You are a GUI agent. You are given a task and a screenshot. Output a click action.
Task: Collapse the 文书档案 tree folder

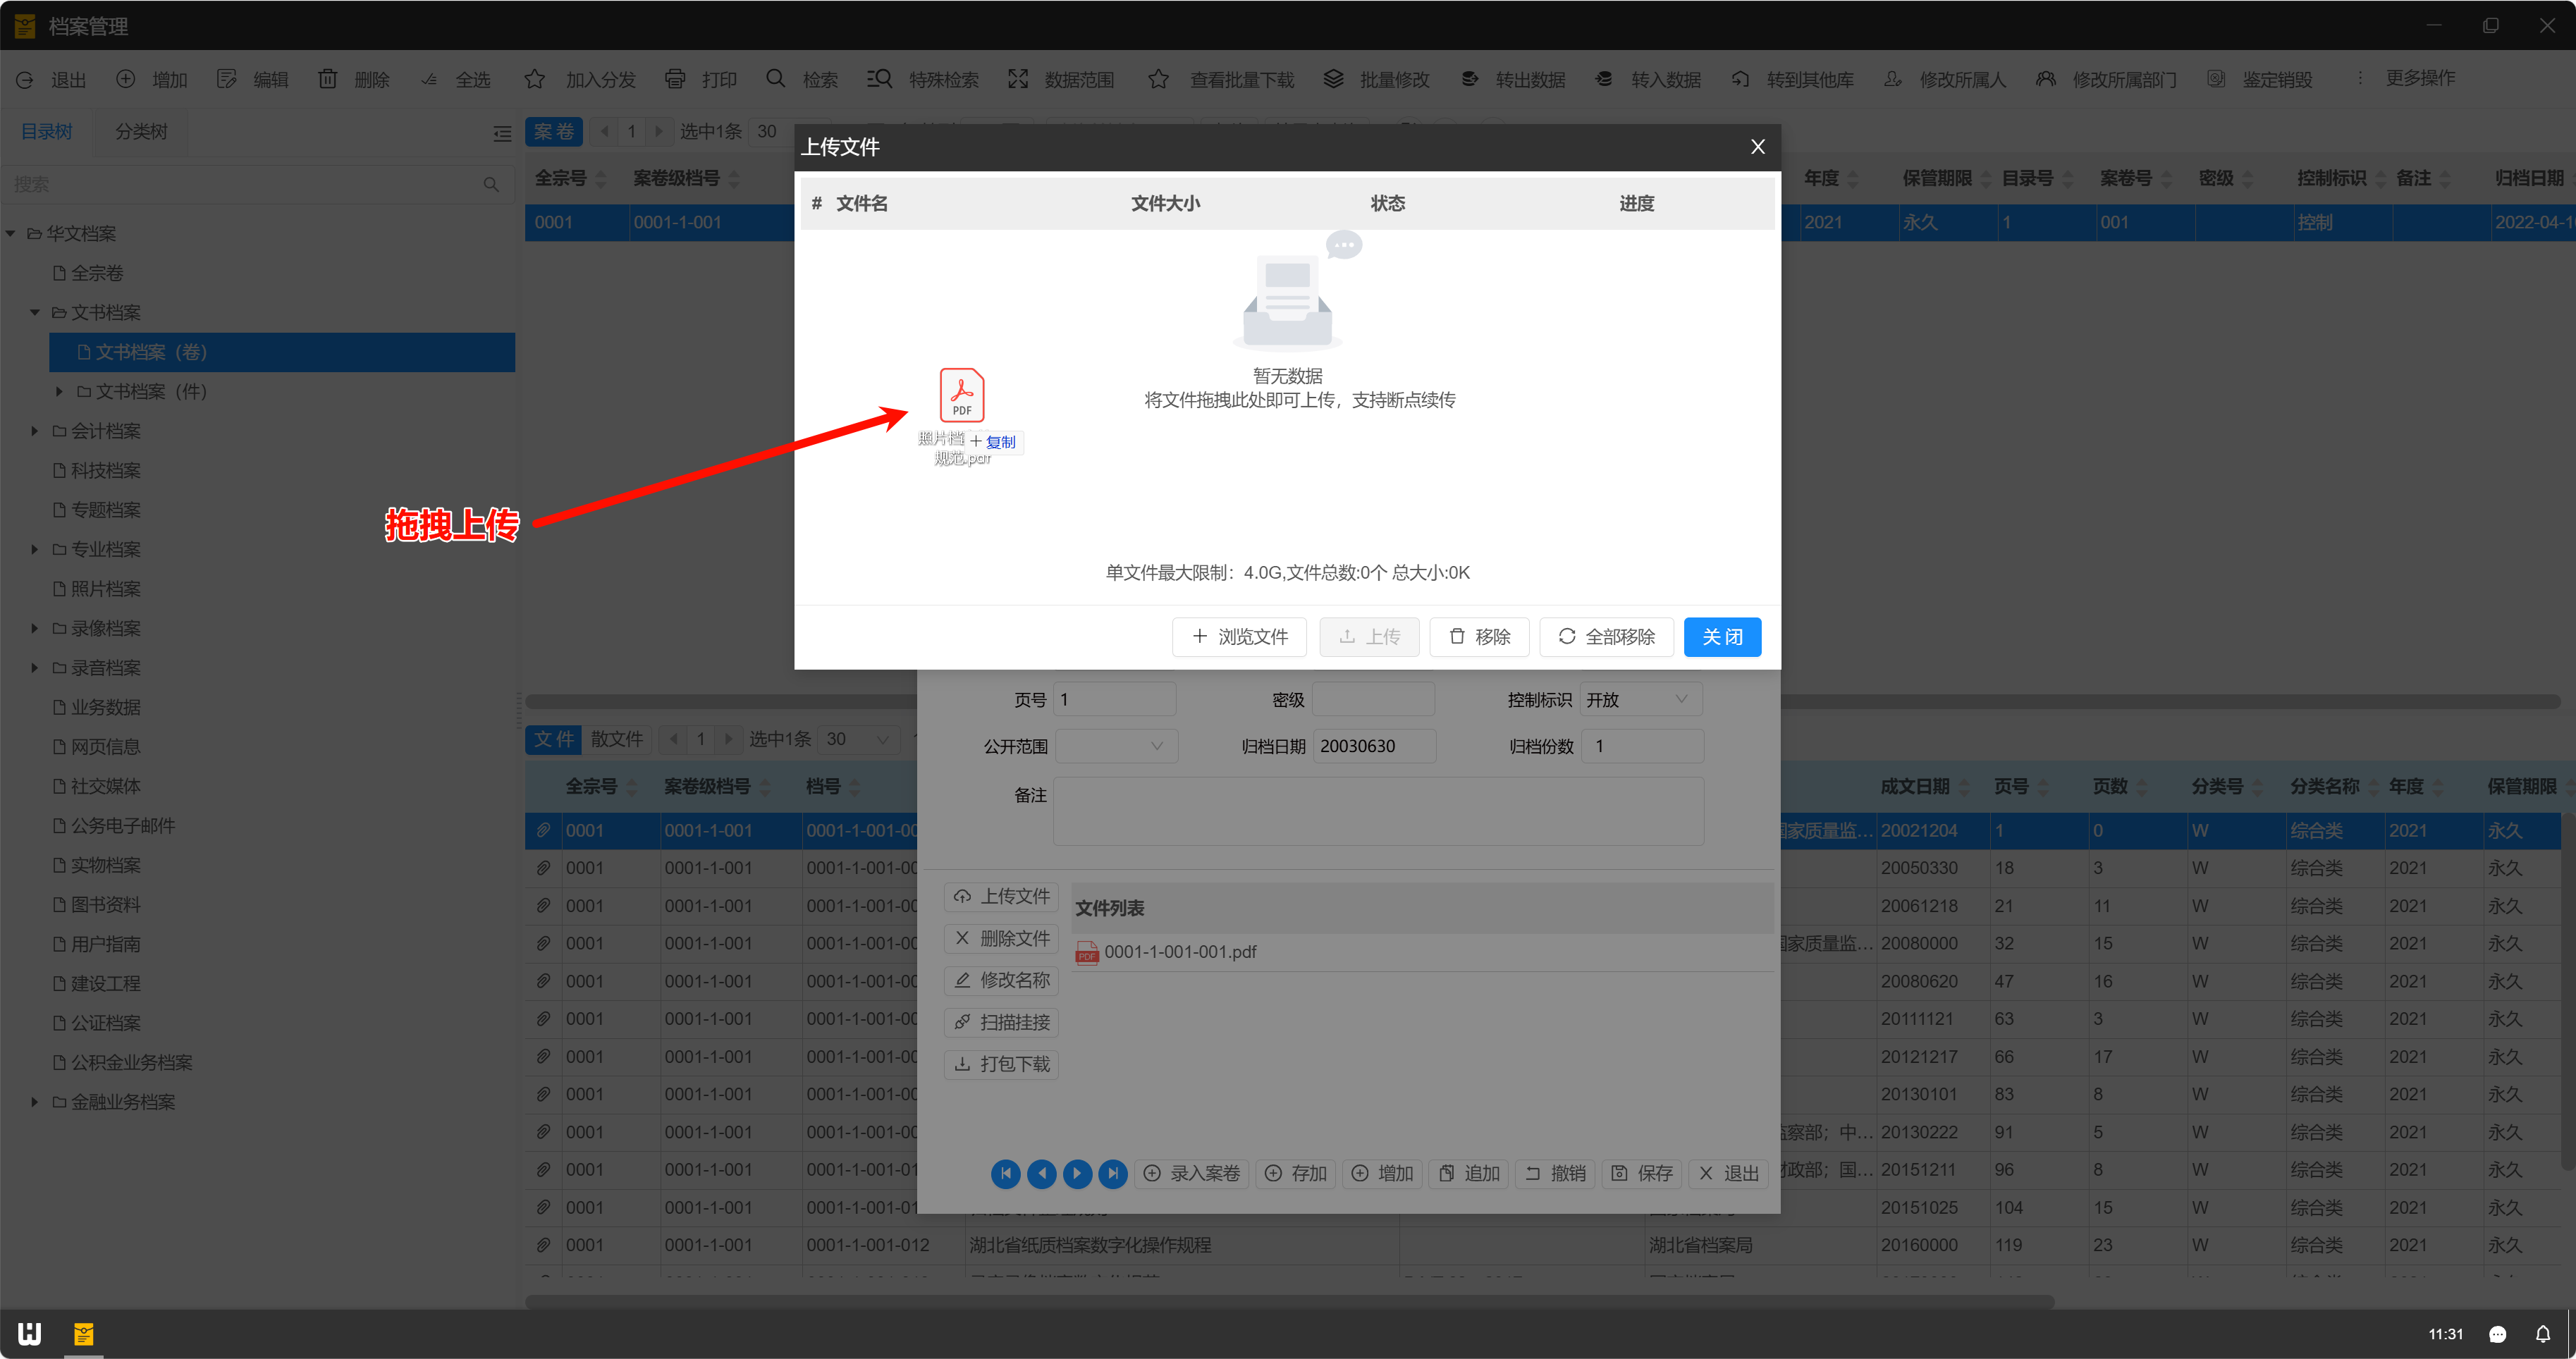click(x=35, y=313)
